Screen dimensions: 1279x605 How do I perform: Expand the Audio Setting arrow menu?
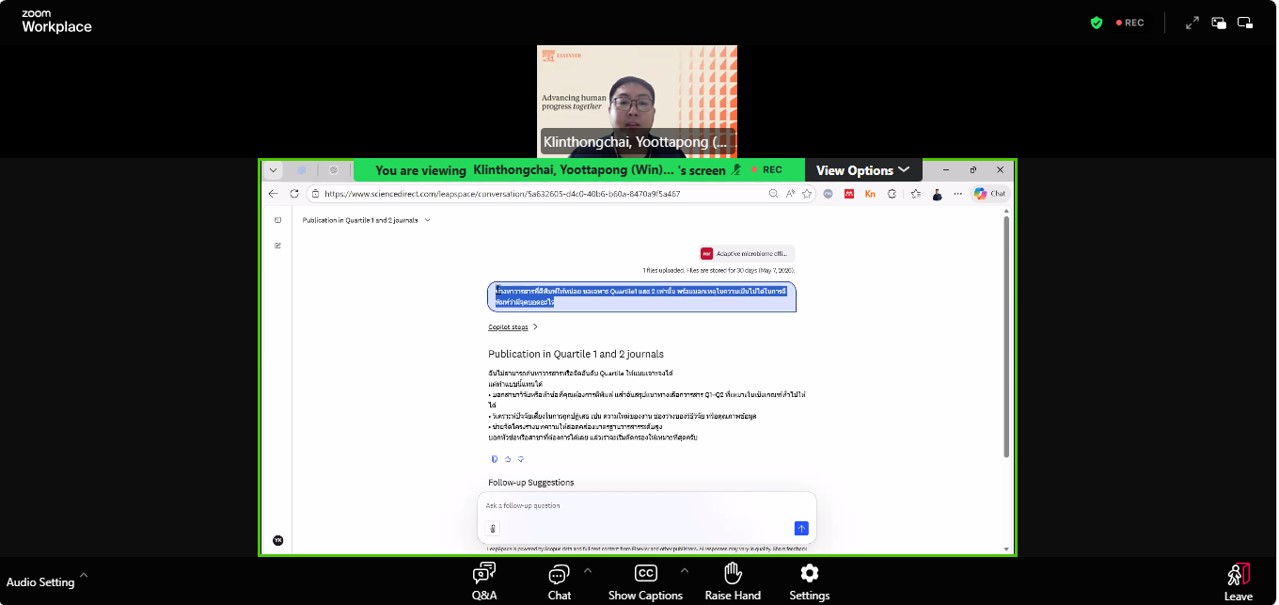tap(84, 575)
